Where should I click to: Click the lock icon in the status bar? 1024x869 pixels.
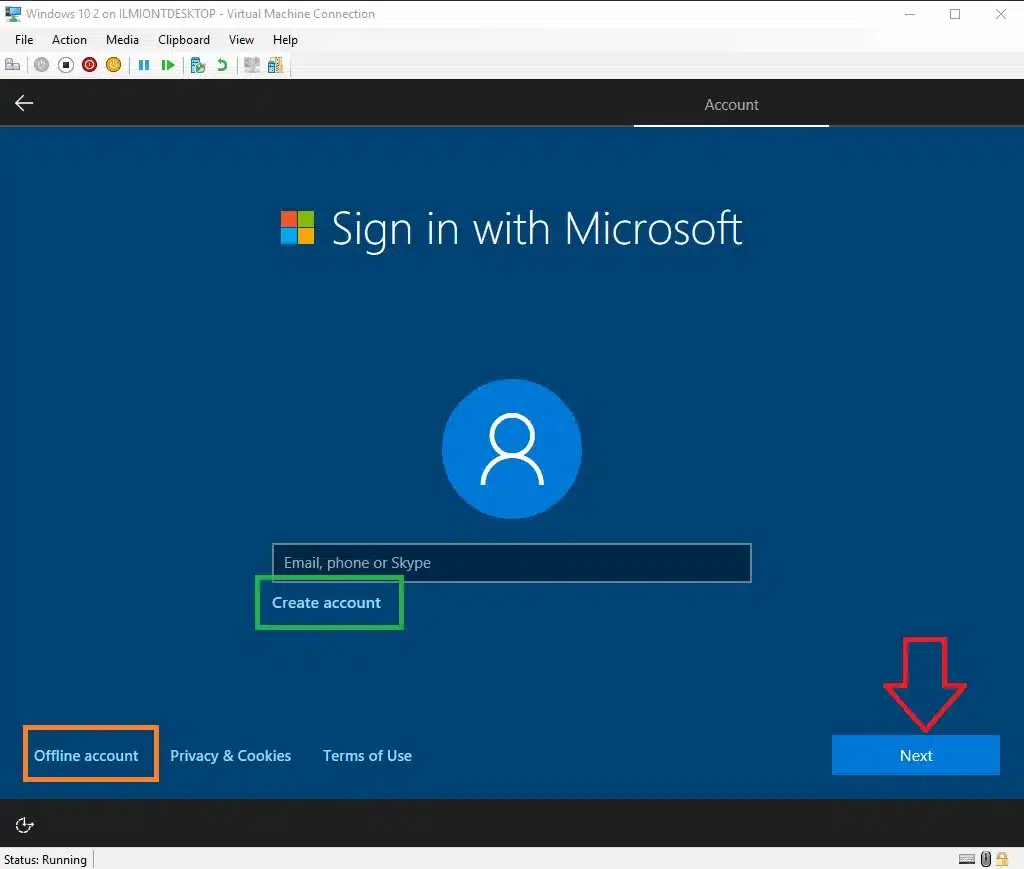pos(1002,859)
